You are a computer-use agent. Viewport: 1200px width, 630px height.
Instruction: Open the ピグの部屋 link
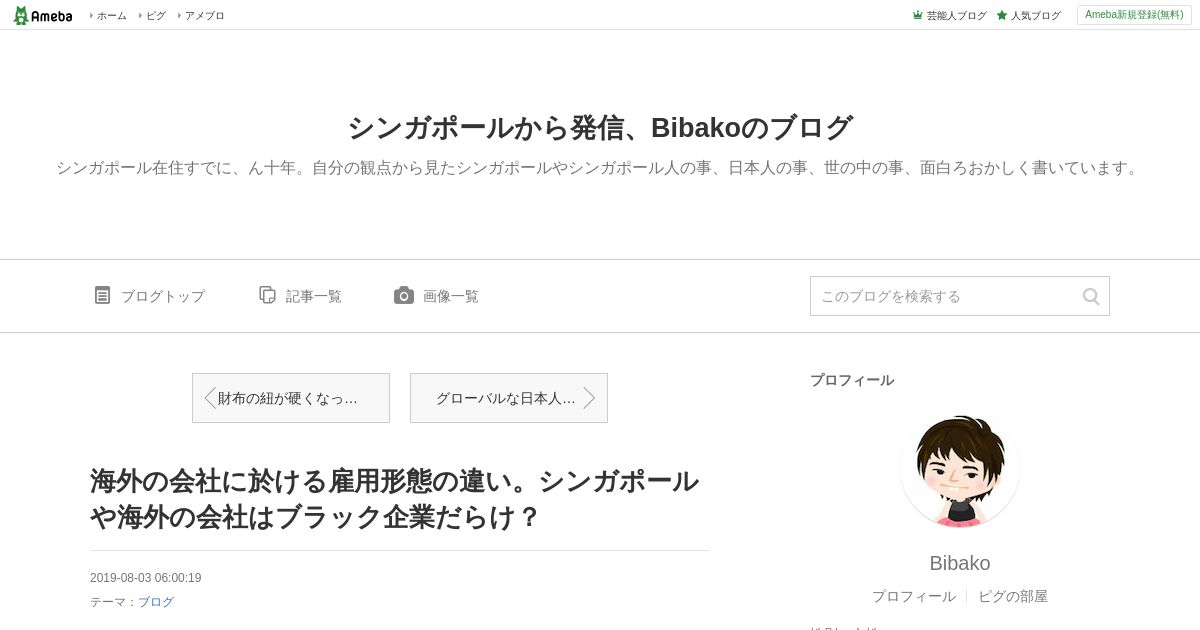coord(1013,596)
